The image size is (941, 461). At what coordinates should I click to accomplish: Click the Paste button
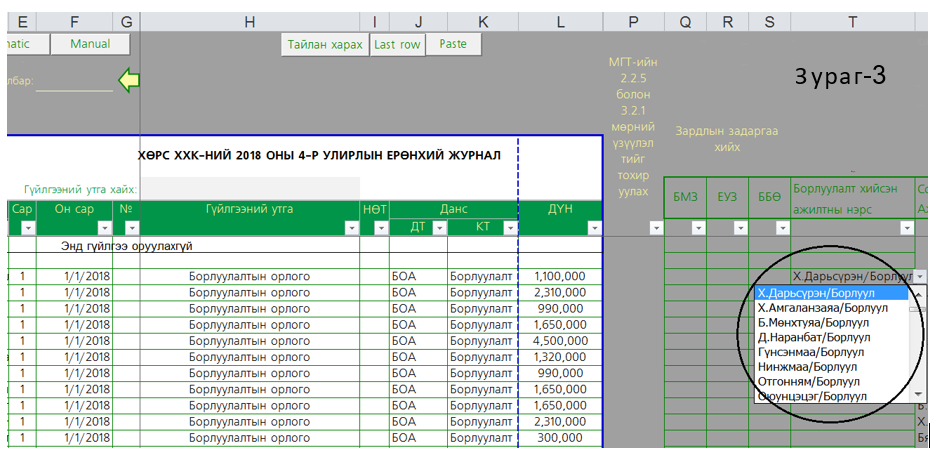tap(453, 44)
